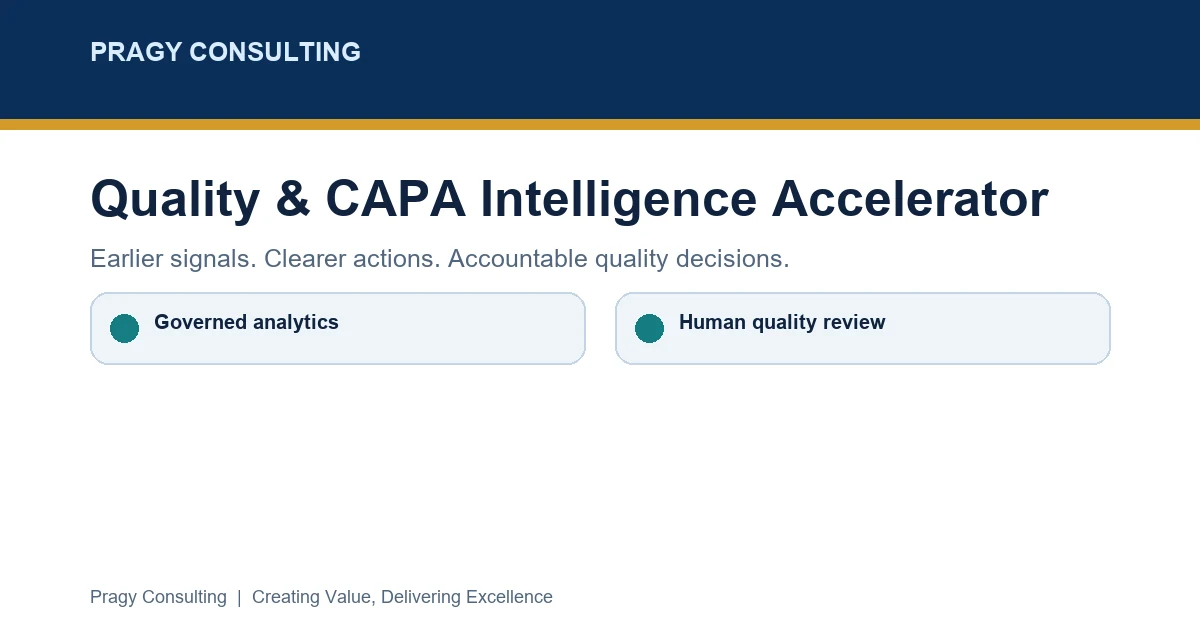Click the word Quality in the main title
The height and width of the screenshot is (630, 1200).
coord(175,199)
